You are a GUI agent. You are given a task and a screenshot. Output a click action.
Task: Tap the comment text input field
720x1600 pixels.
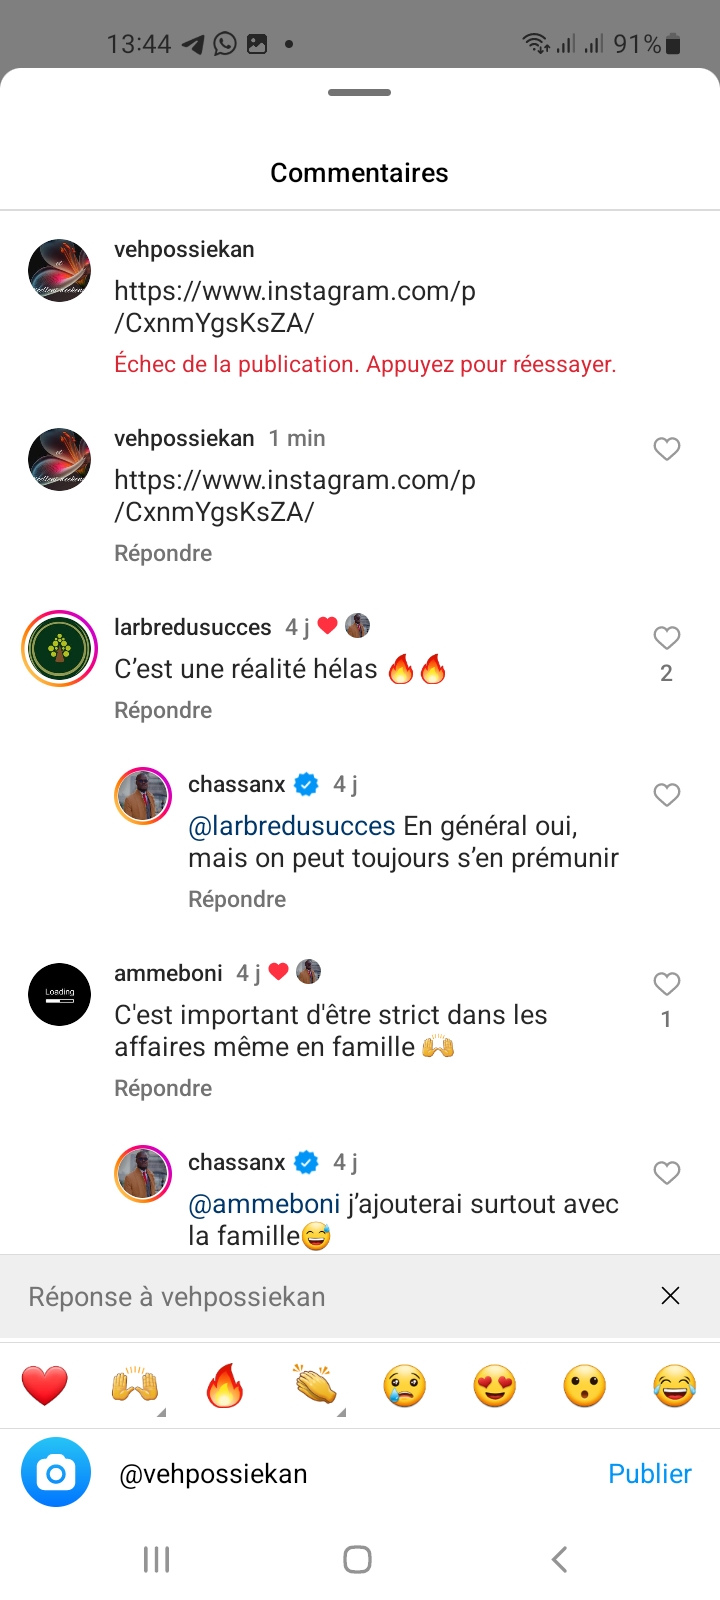[350, 1474]
